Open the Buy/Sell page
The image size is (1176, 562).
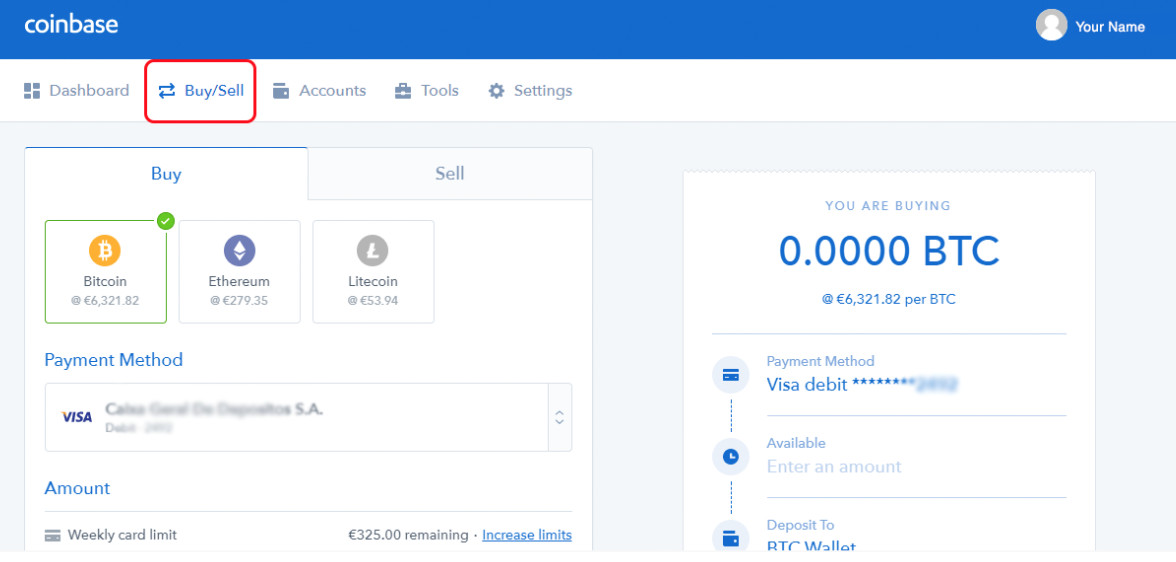click(x=201, y=92)
